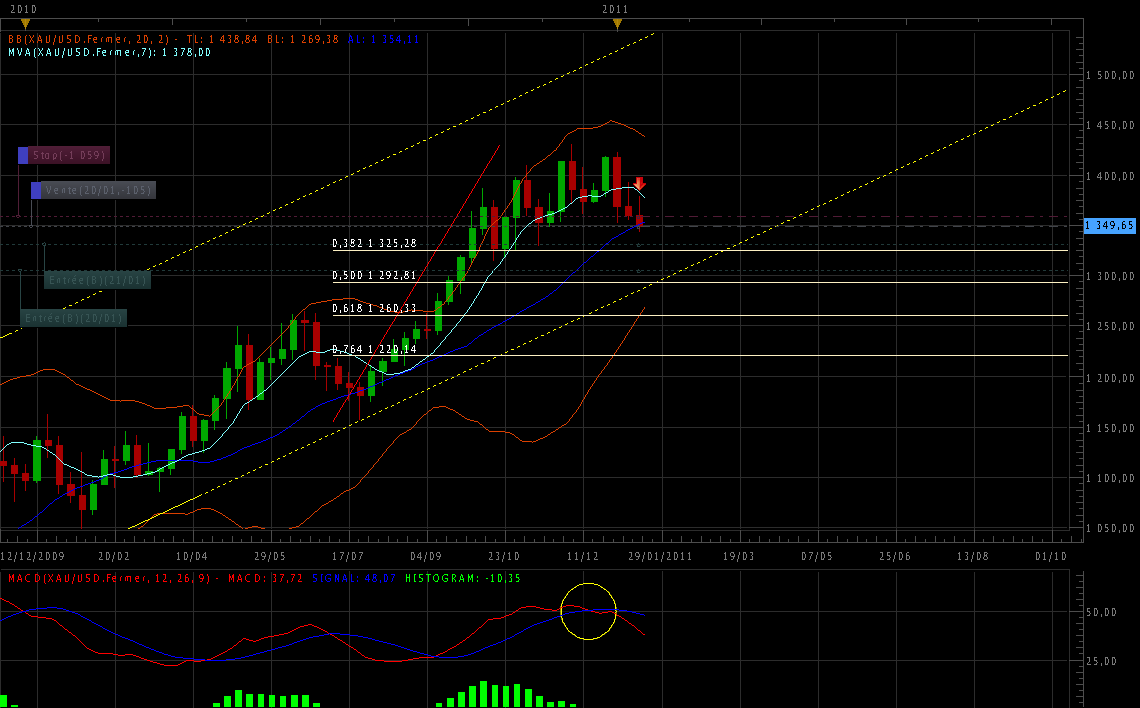This screenshot has height=708, width=1140.
Task: Click the blue square on Vente order label
Action: (x=36, y=190)
